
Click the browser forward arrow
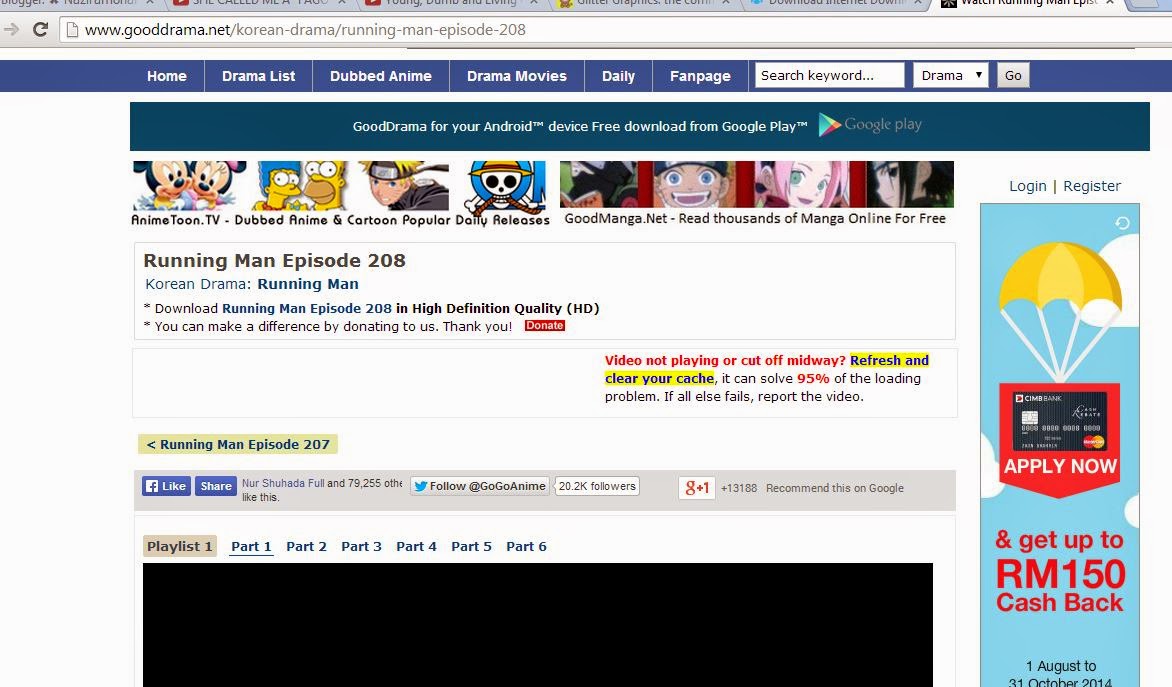11,29
